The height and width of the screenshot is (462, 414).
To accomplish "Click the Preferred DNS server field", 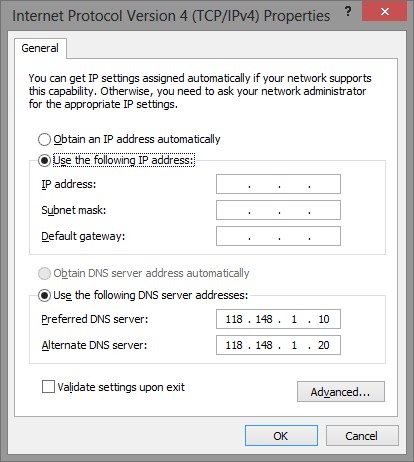I will click(278, 319).
